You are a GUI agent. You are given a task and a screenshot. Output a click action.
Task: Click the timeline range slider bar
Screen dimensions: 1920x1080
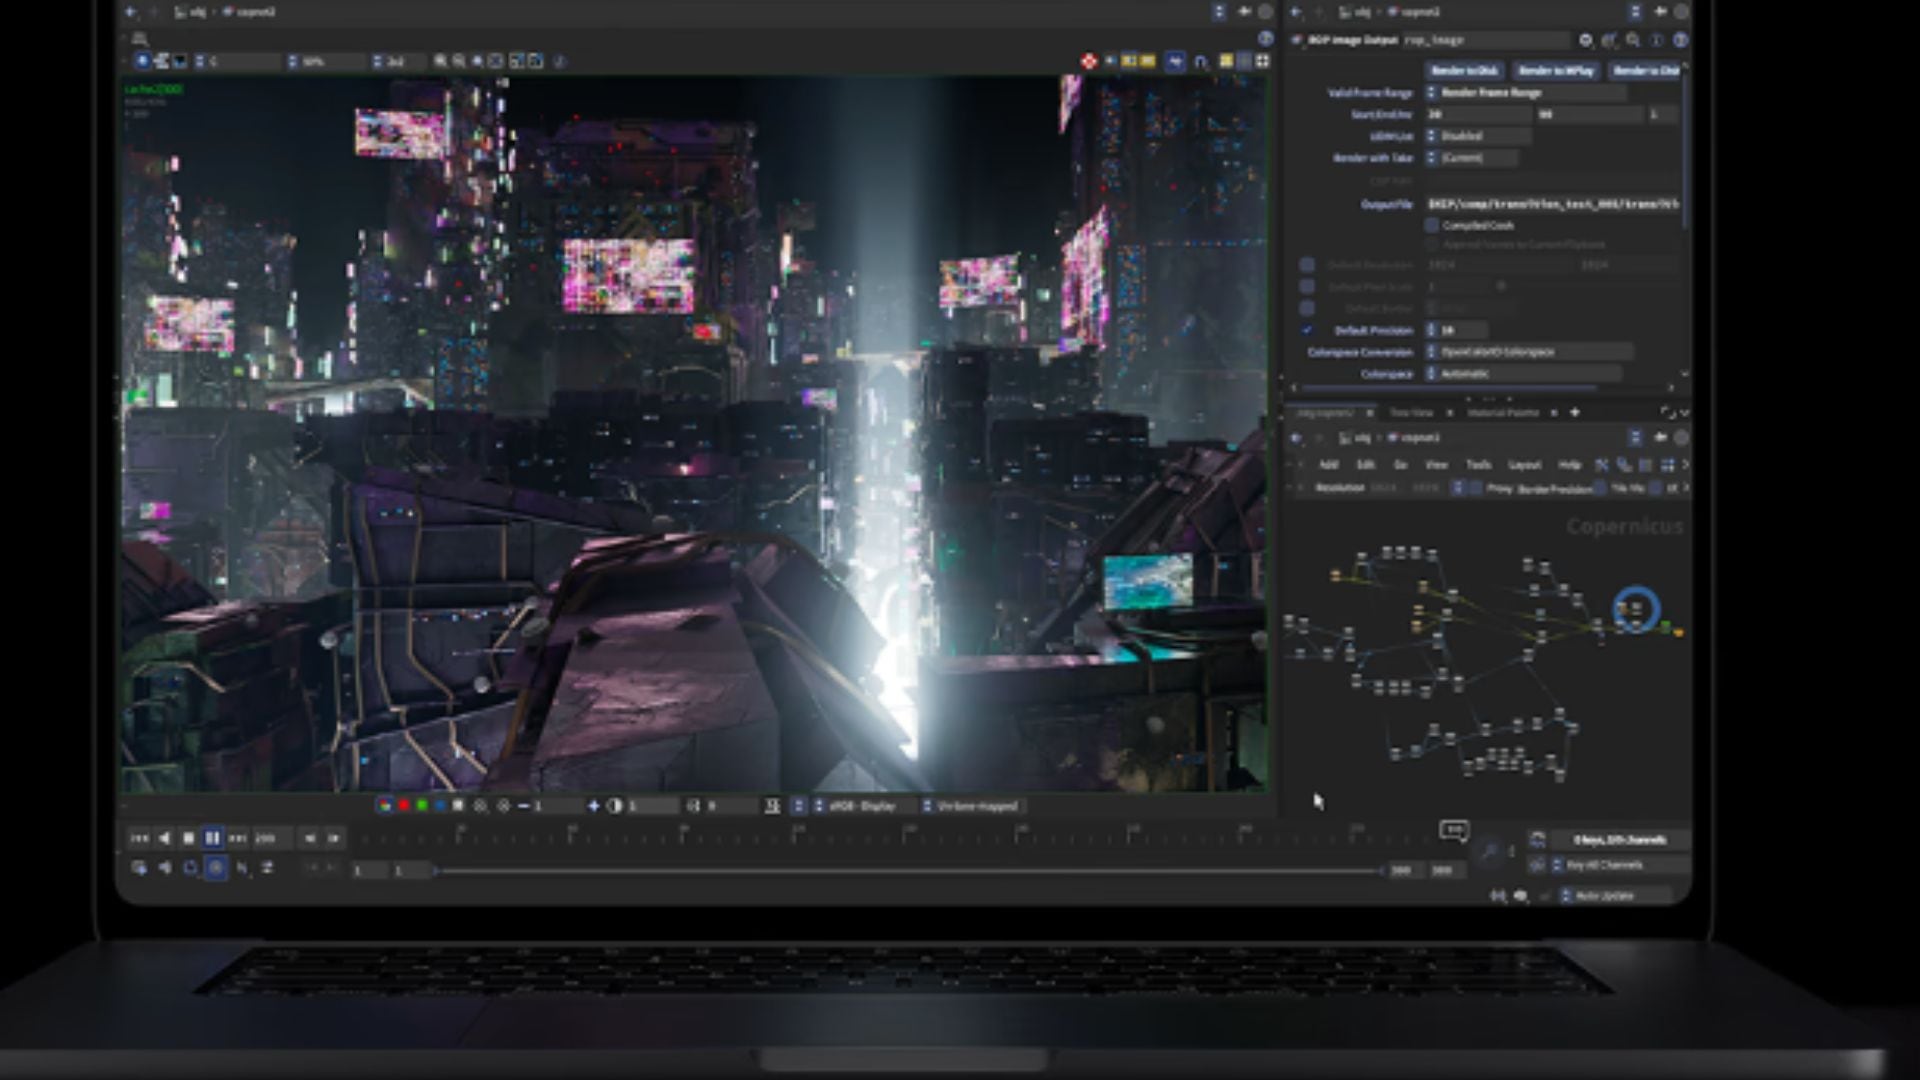tap(909, 871)
